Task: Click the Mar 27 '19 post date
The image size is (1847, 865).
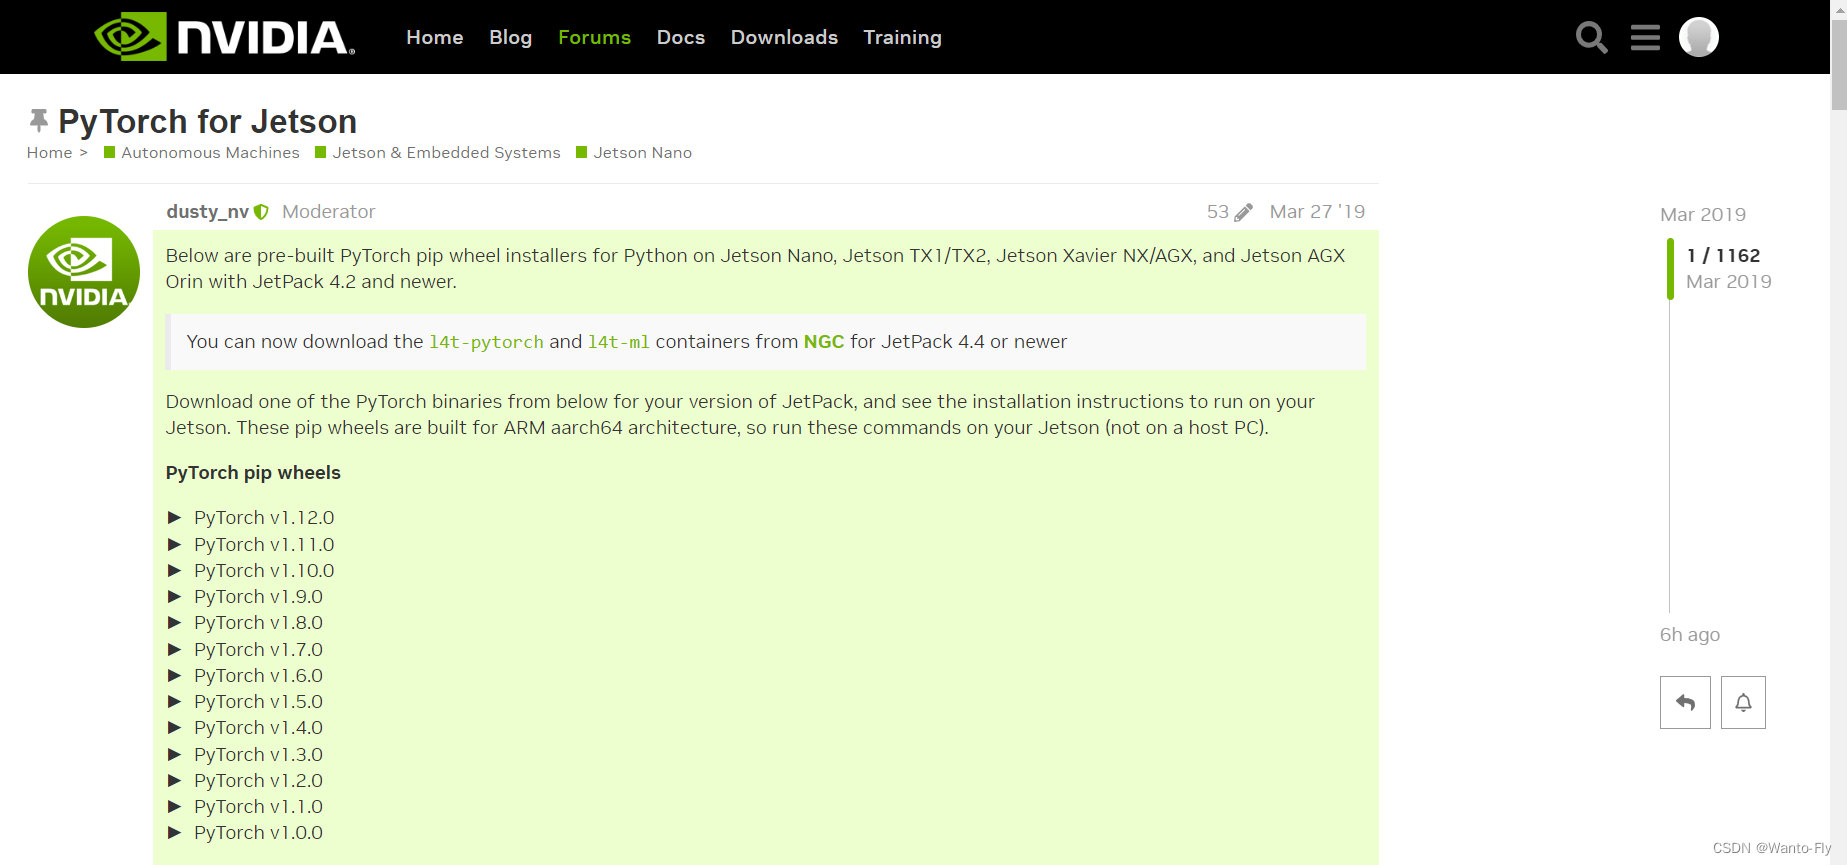Action: 1317,212
